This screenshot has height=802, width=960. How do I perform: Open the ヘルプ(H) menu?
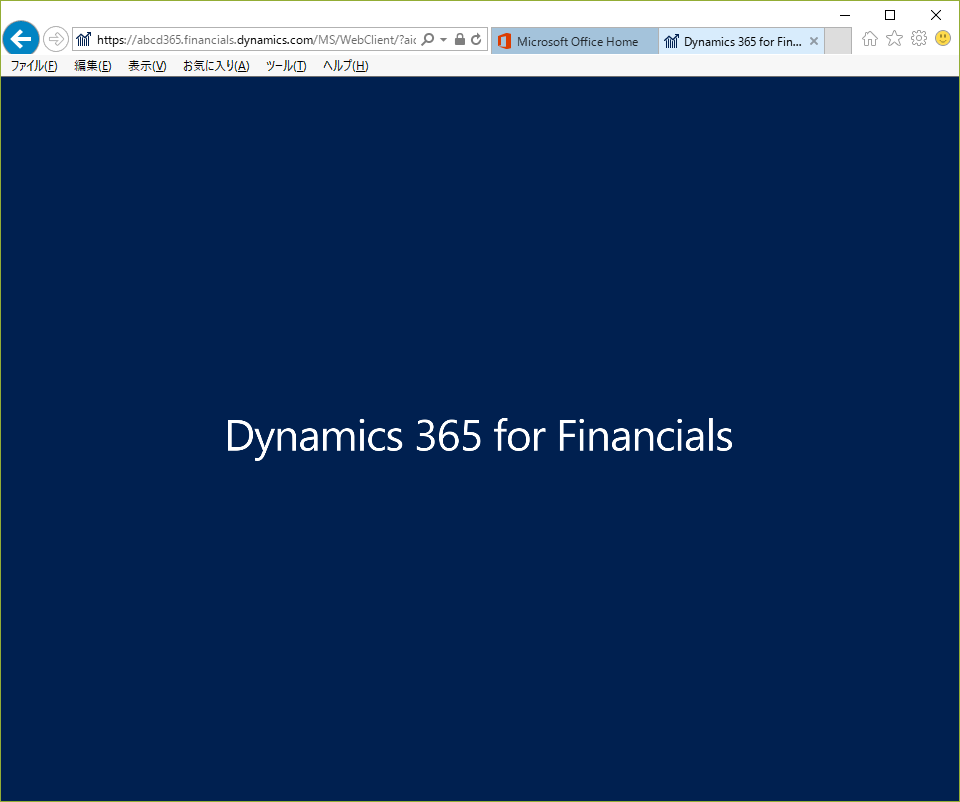click(345, 66)
